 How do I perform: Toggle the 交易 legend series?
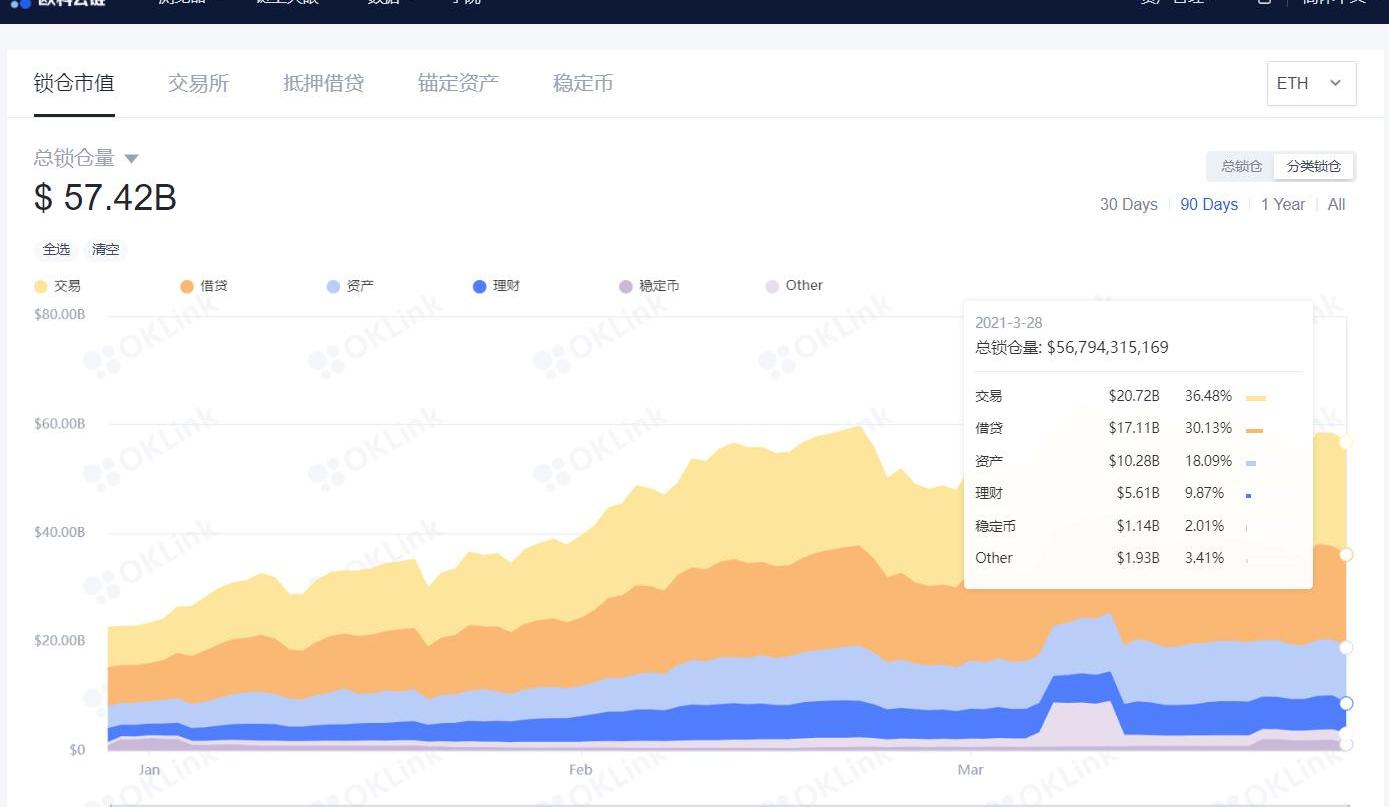click(x=57, y=286)
